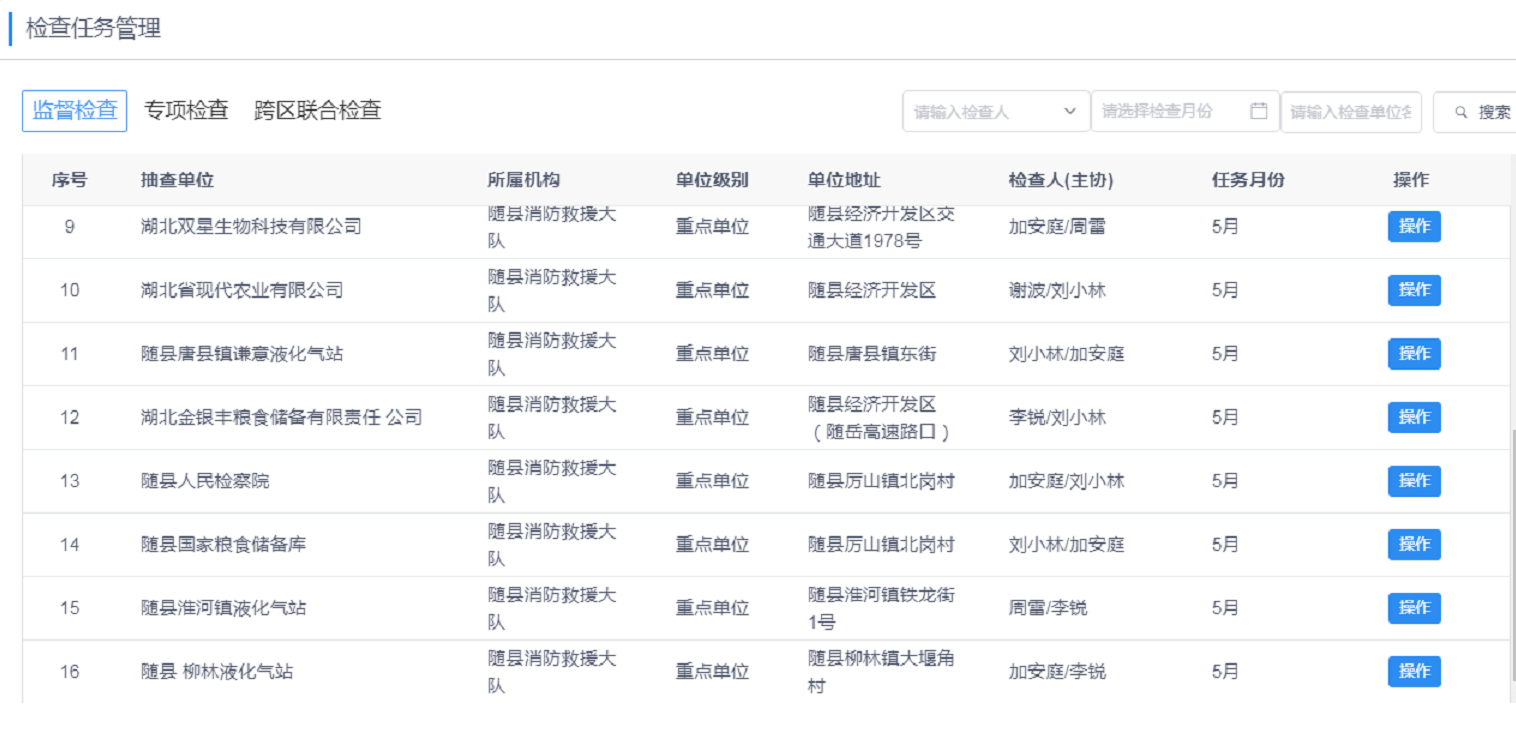
Task: Select 随县淮河镇液化气站 cell
Action: 223,608
